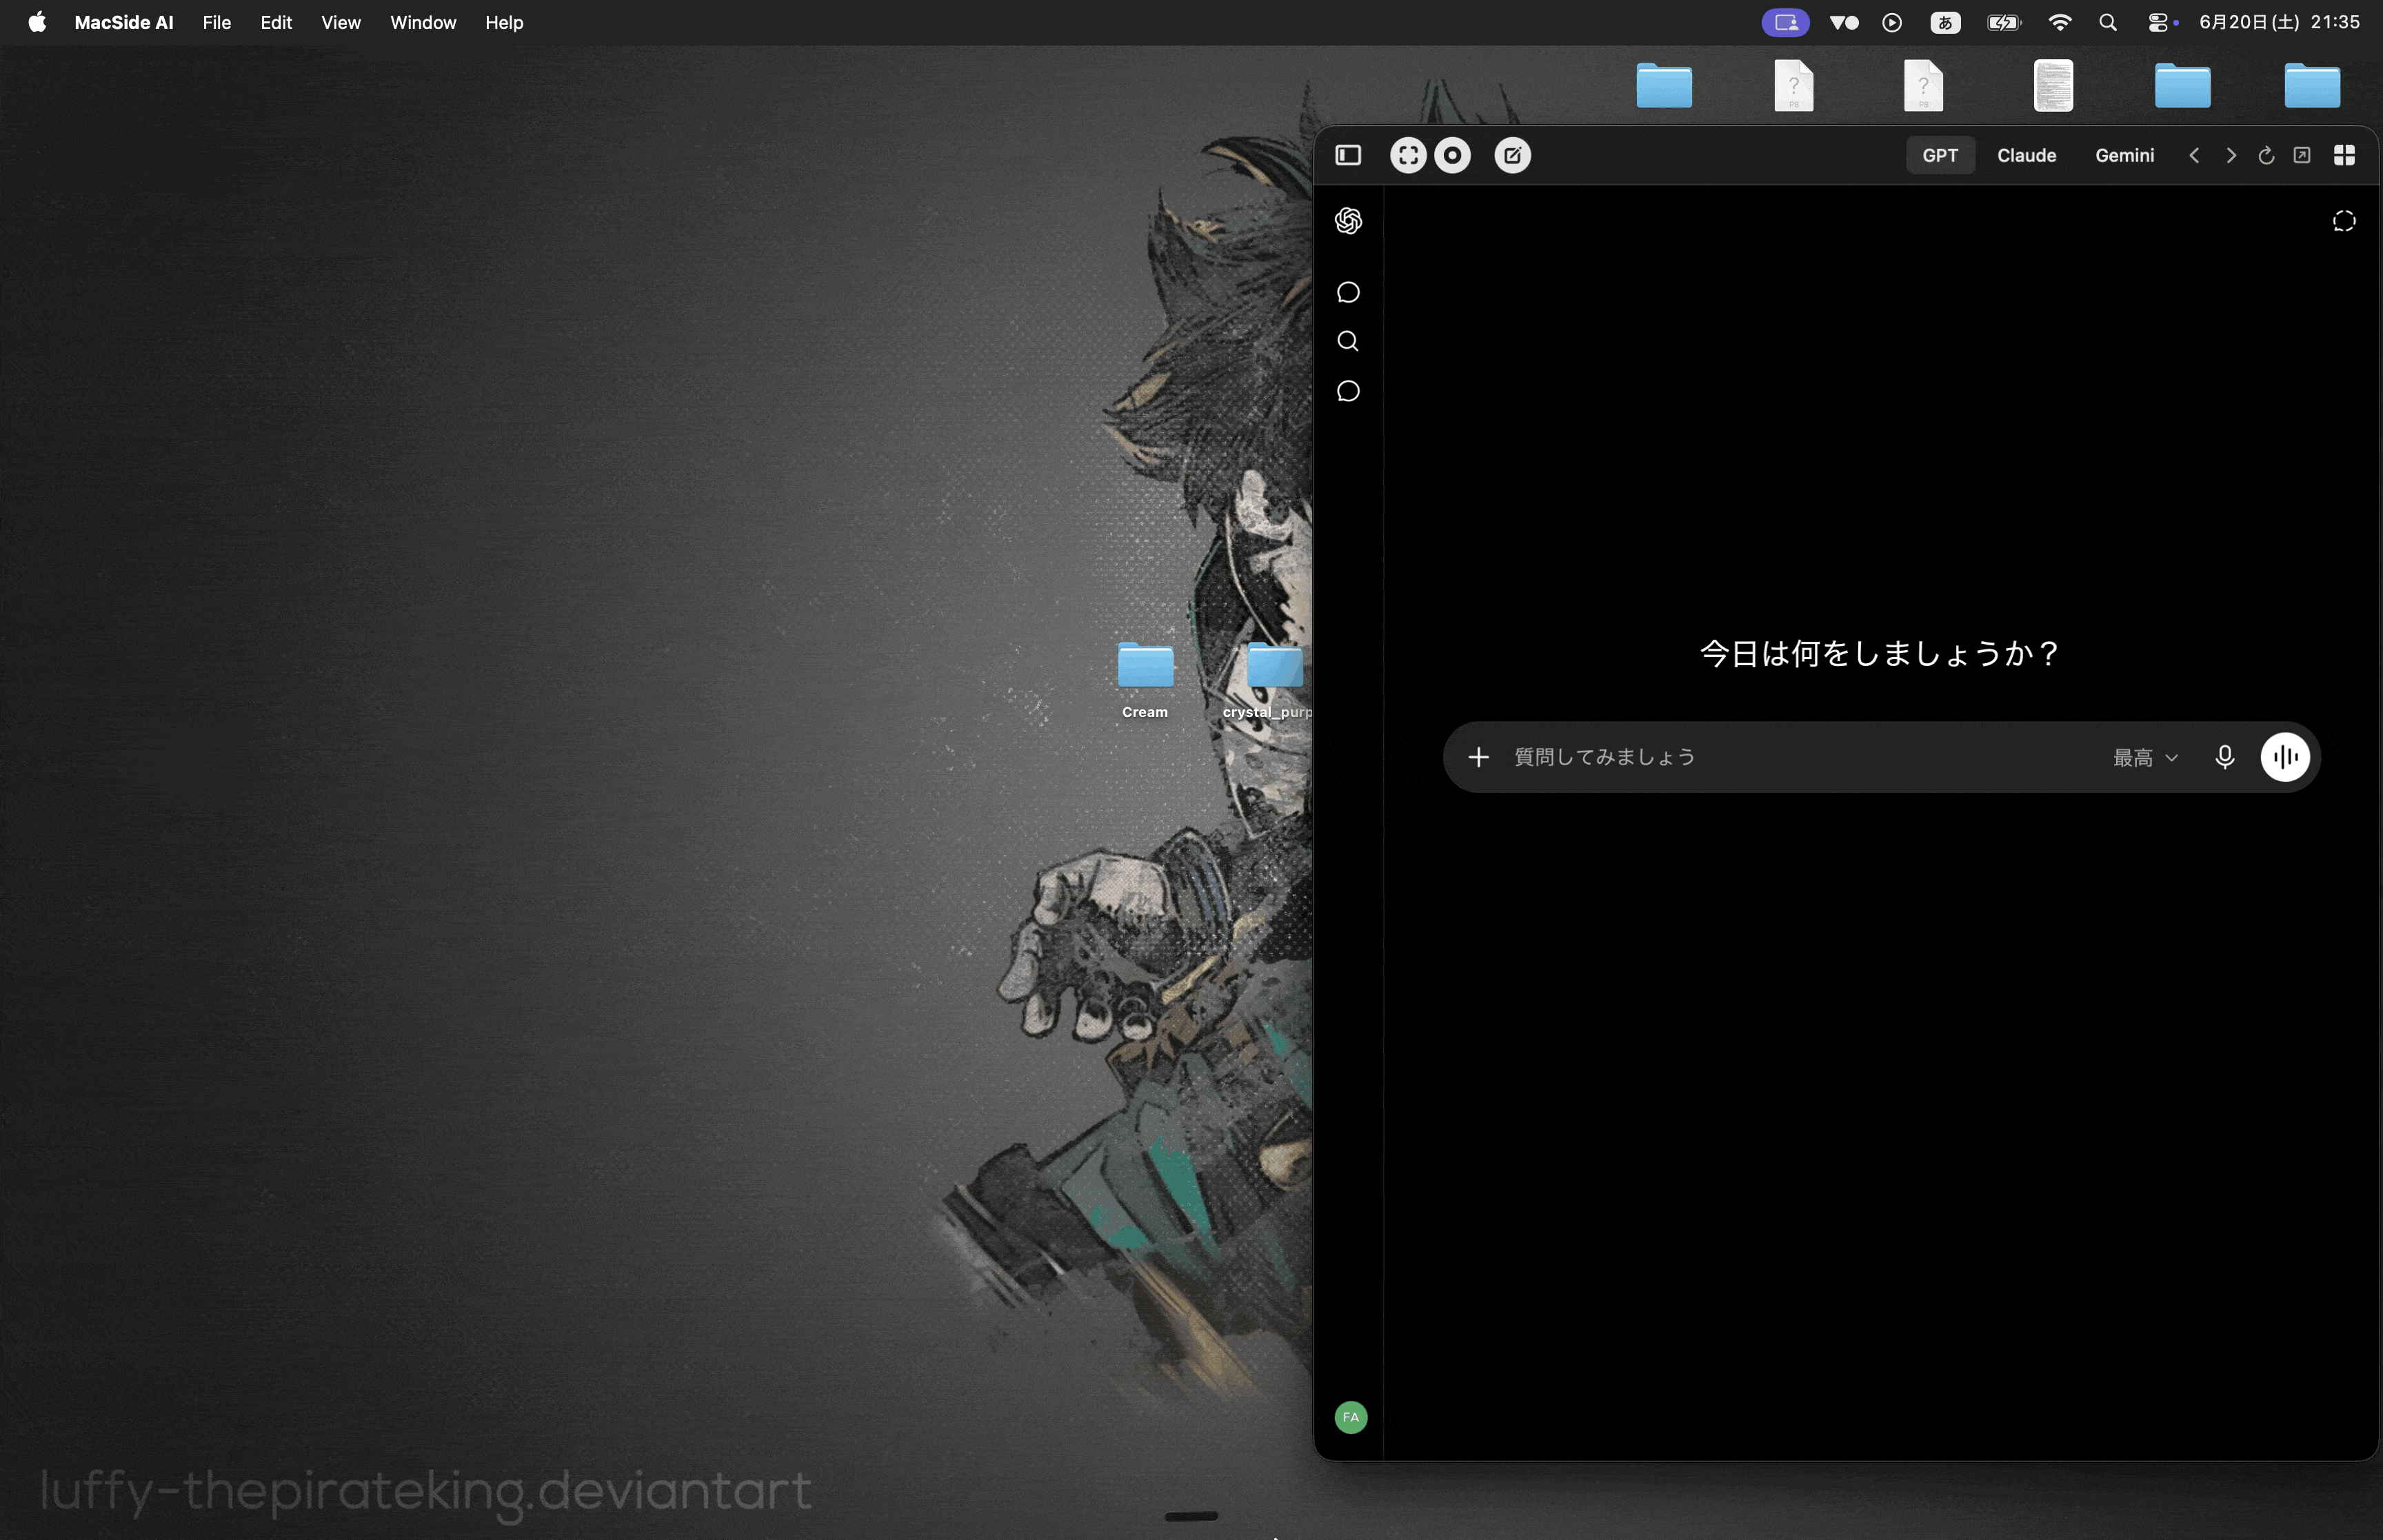Open the View menu

coord(340,22)
